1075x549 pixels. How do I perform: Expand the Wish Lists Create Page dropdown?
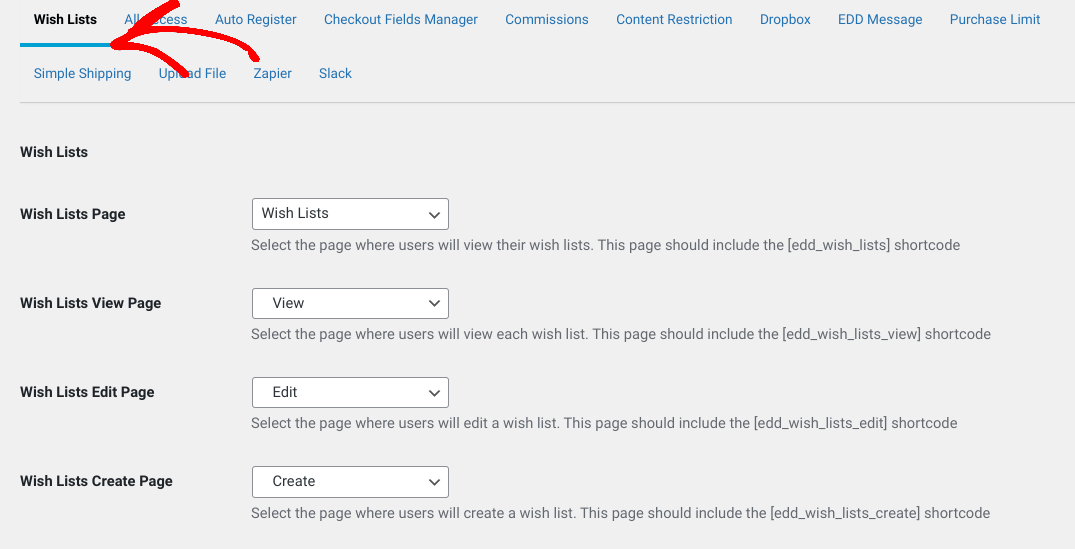350,481
